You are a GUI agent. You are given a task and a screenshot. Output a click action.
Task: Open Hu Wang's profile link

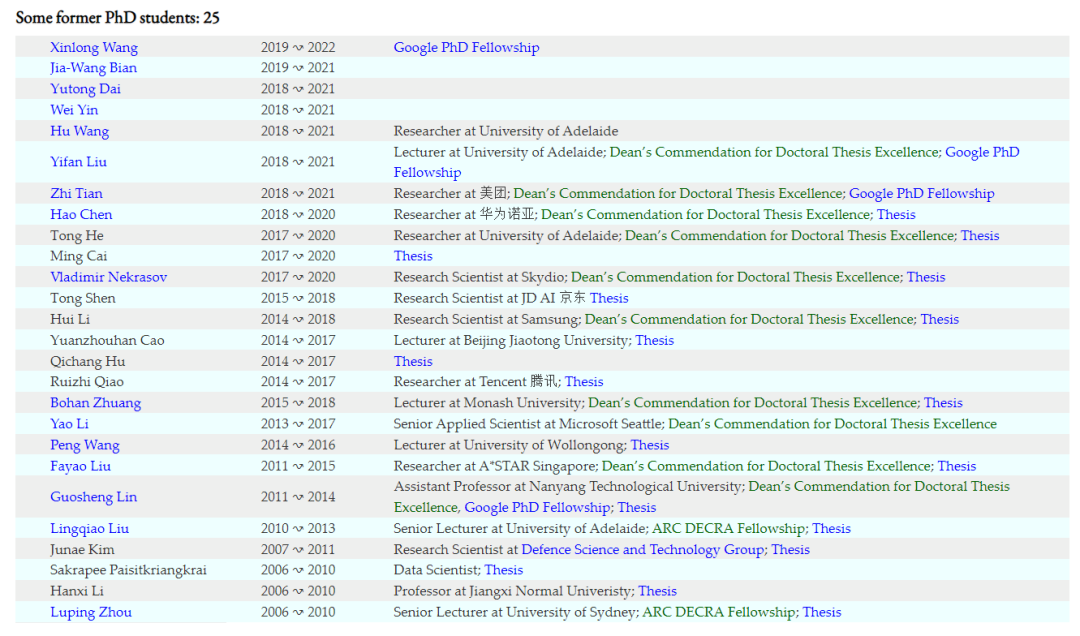pyautogui.click(x=79, y=131)
